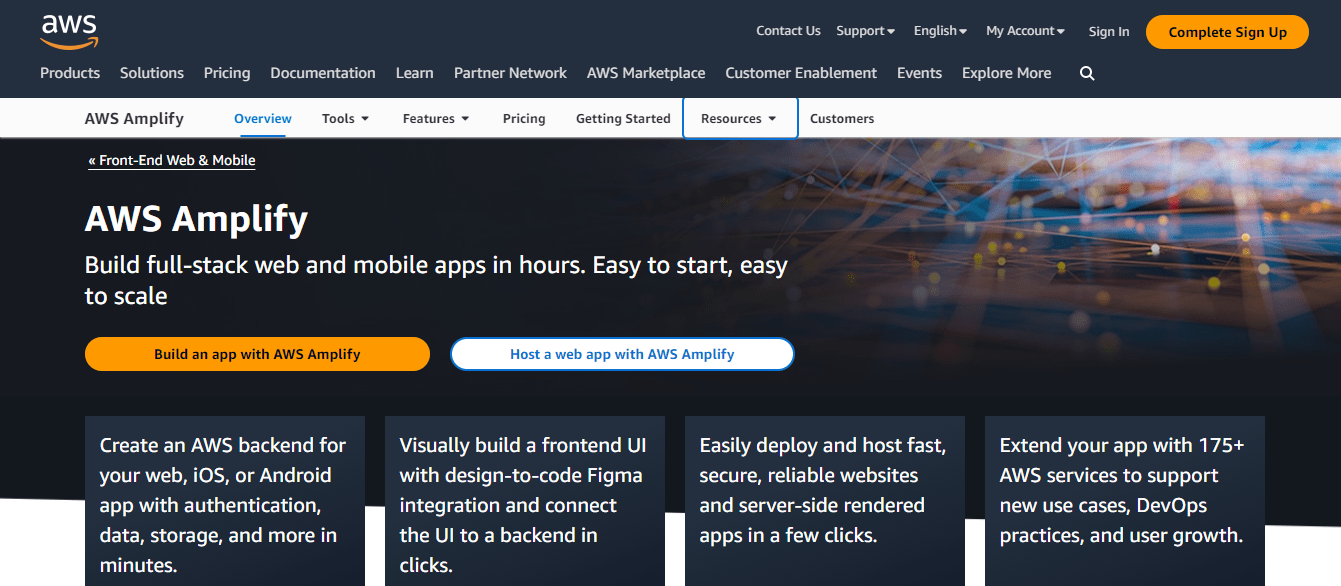Open the Support dropdown
Image resolution: width=1341 pixels, height=586 pixels.
864,31
